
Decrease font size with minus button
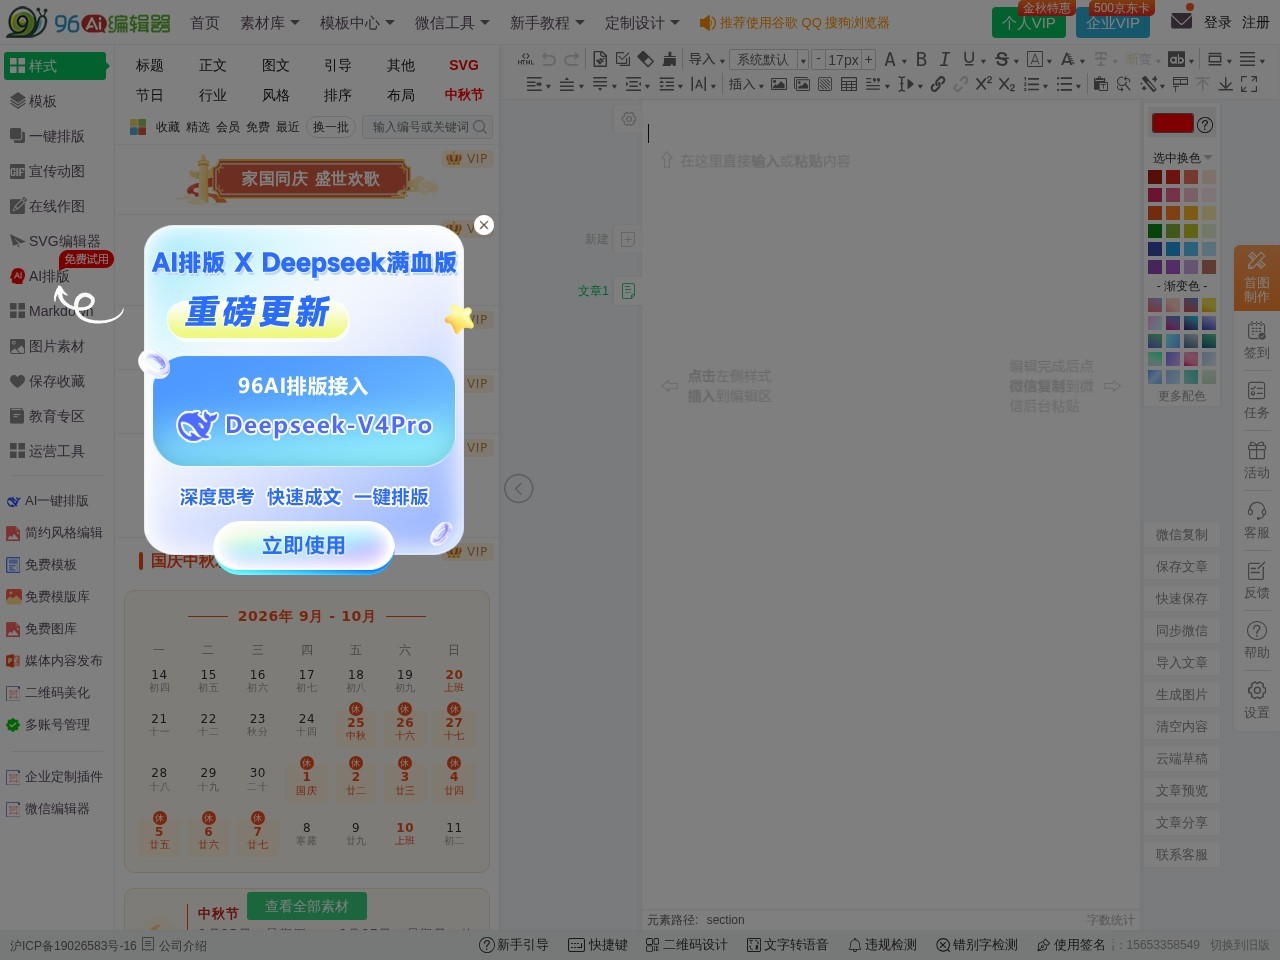pos(818,59)
